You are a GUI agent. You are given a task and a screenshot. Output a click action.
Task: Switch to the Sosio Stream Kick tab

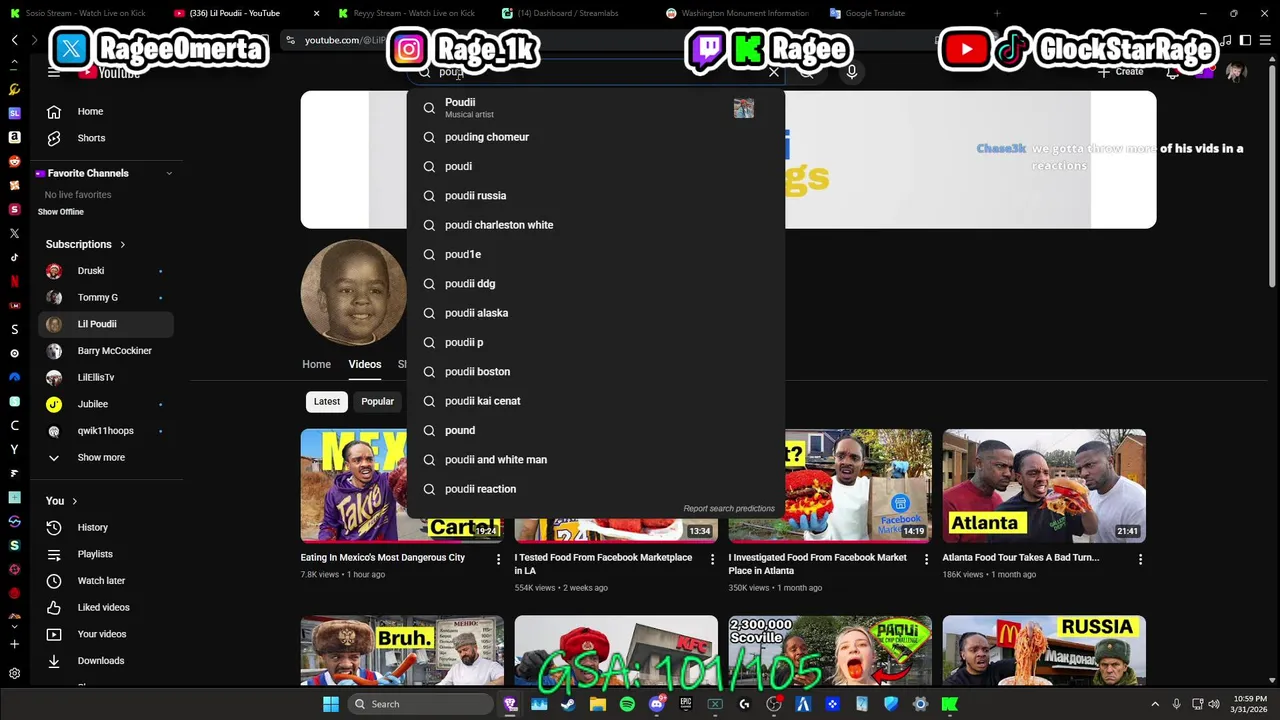click(x=81, y=13)
